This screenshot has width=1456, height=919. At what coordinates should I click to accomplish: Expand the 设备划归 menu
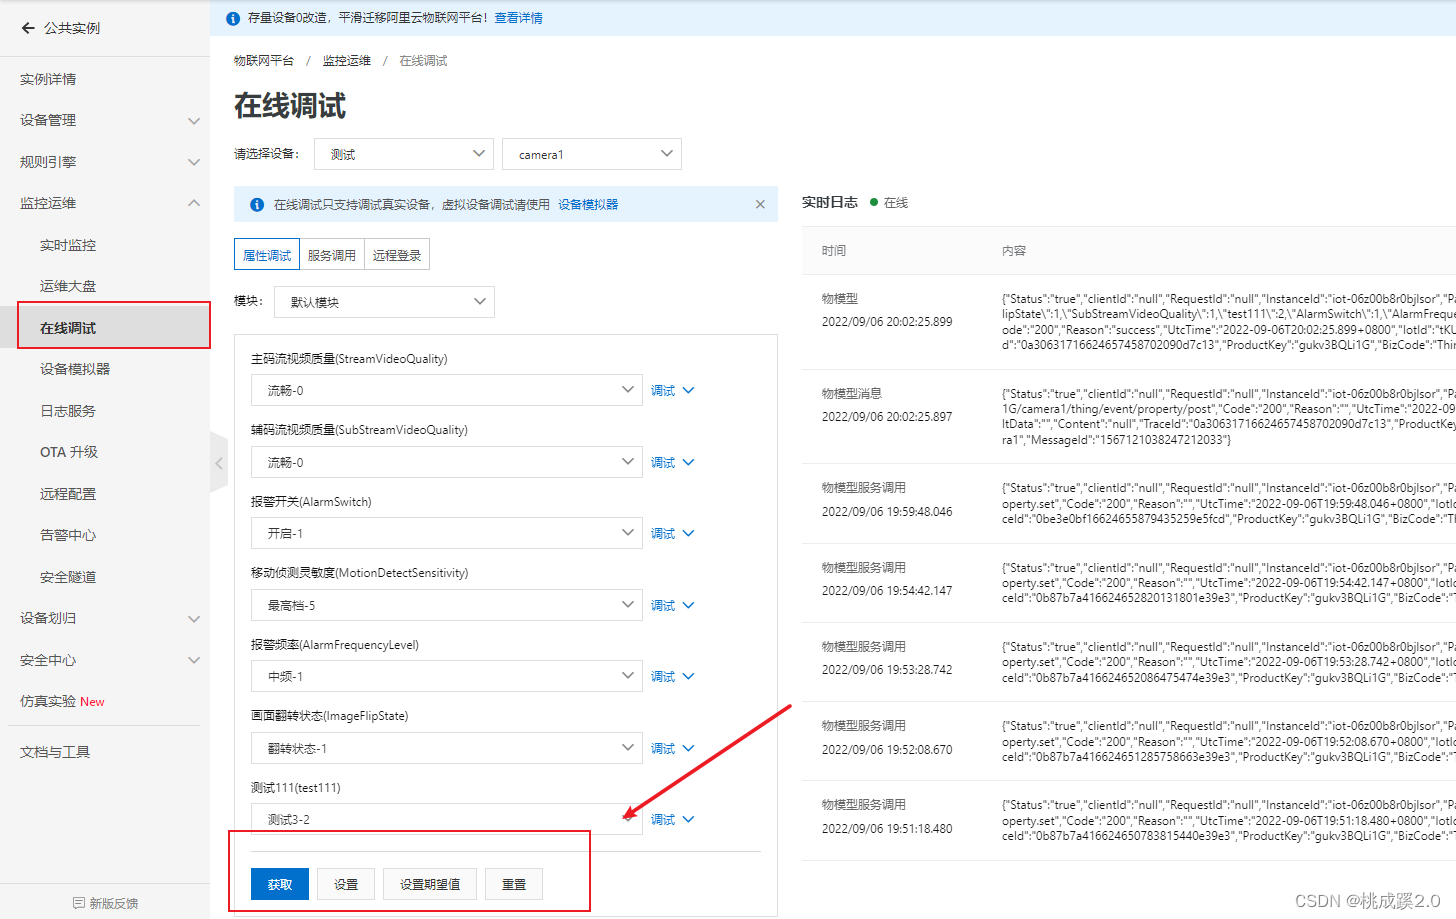point(194,619)
